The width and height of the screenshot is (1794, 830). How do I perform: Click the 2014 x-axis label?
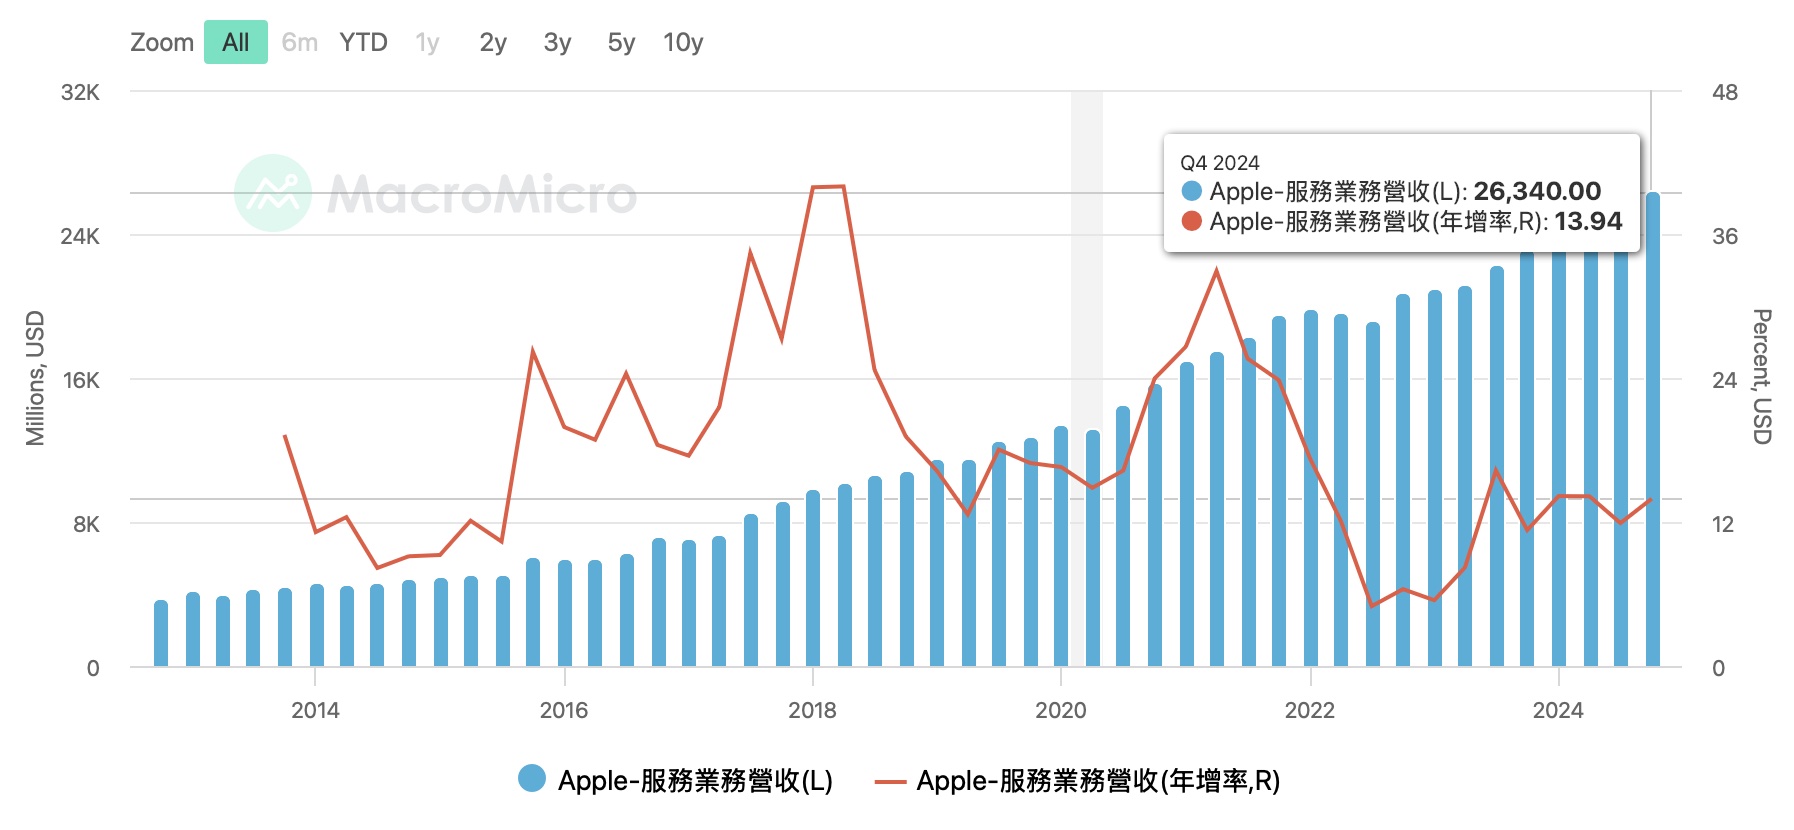pyautogui.click(x=315, y=710)
